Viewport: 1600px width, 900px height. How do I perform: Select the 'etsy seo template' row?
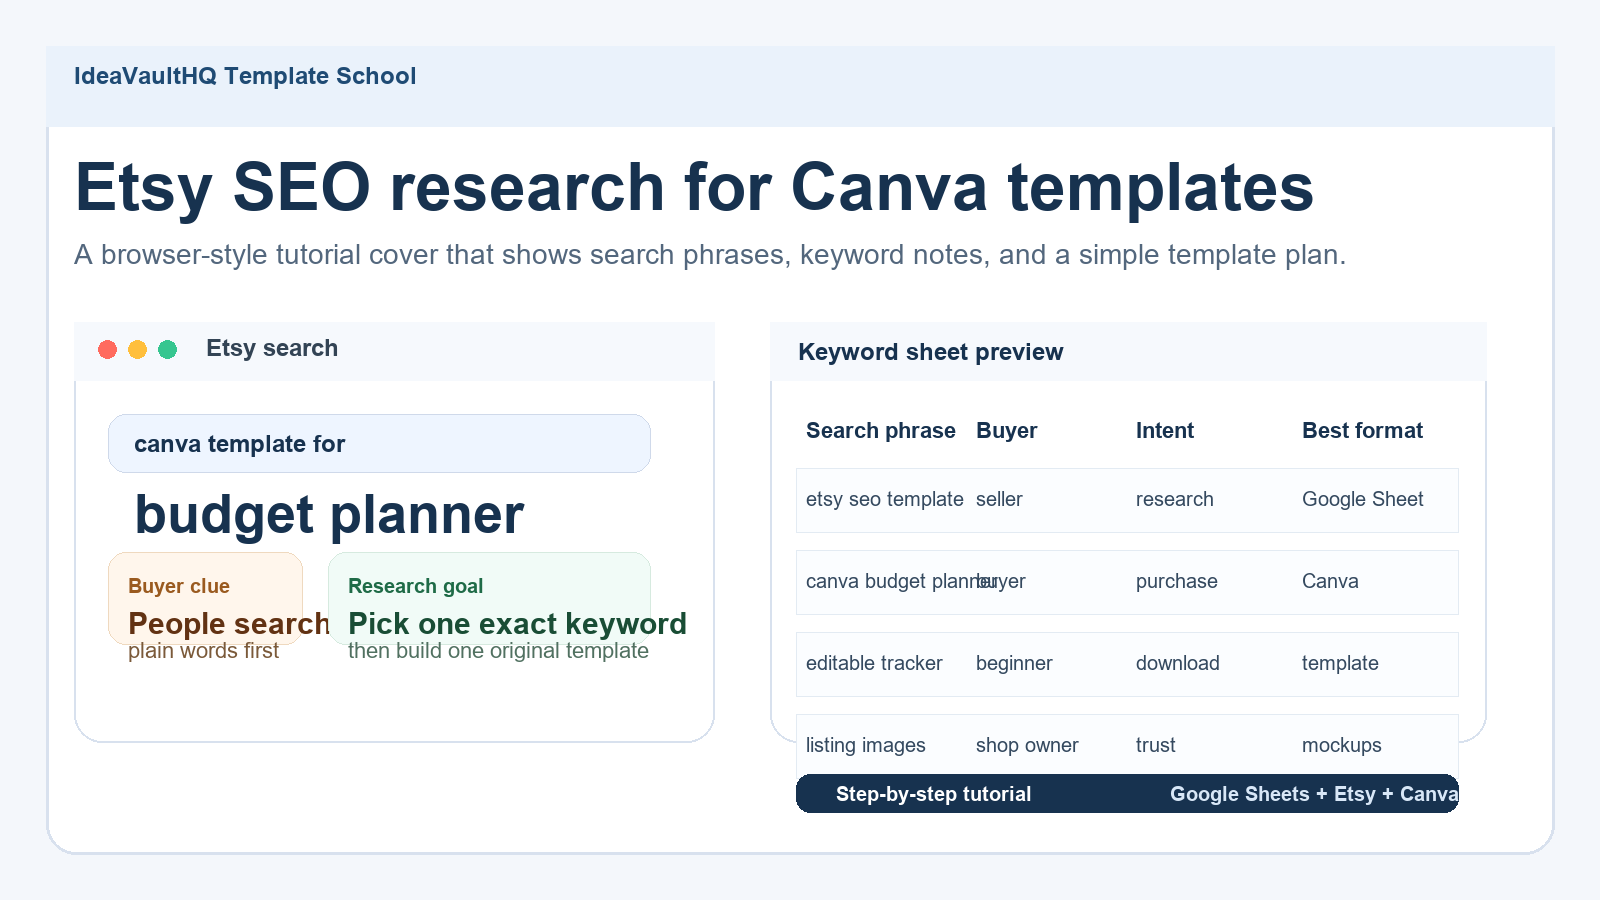click(1127, 500)
